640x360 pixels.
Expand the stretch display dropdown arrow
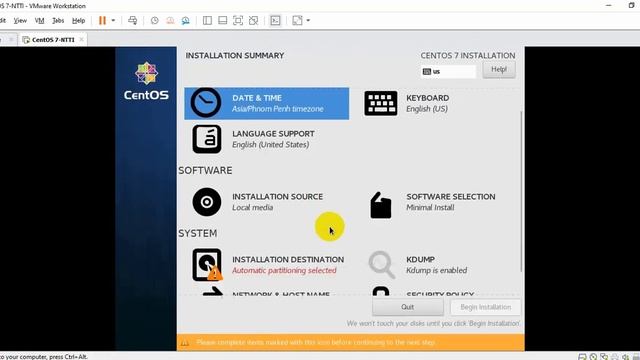[308, 20]
